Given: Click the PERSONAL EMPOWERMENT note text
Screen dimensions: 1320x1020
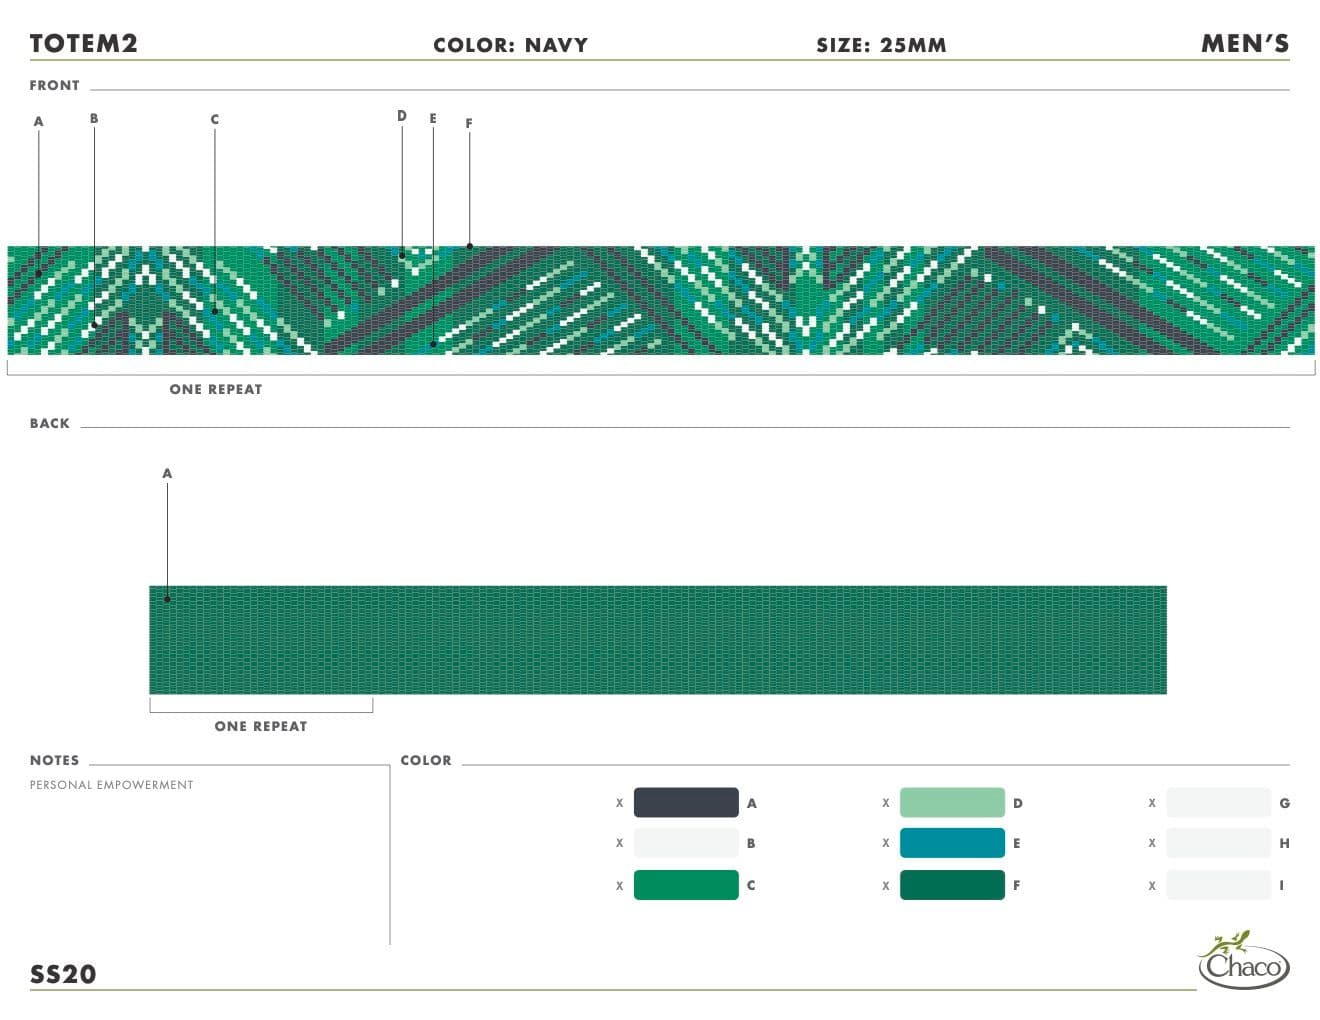Looking at the screenshot, I should point(112,785).
